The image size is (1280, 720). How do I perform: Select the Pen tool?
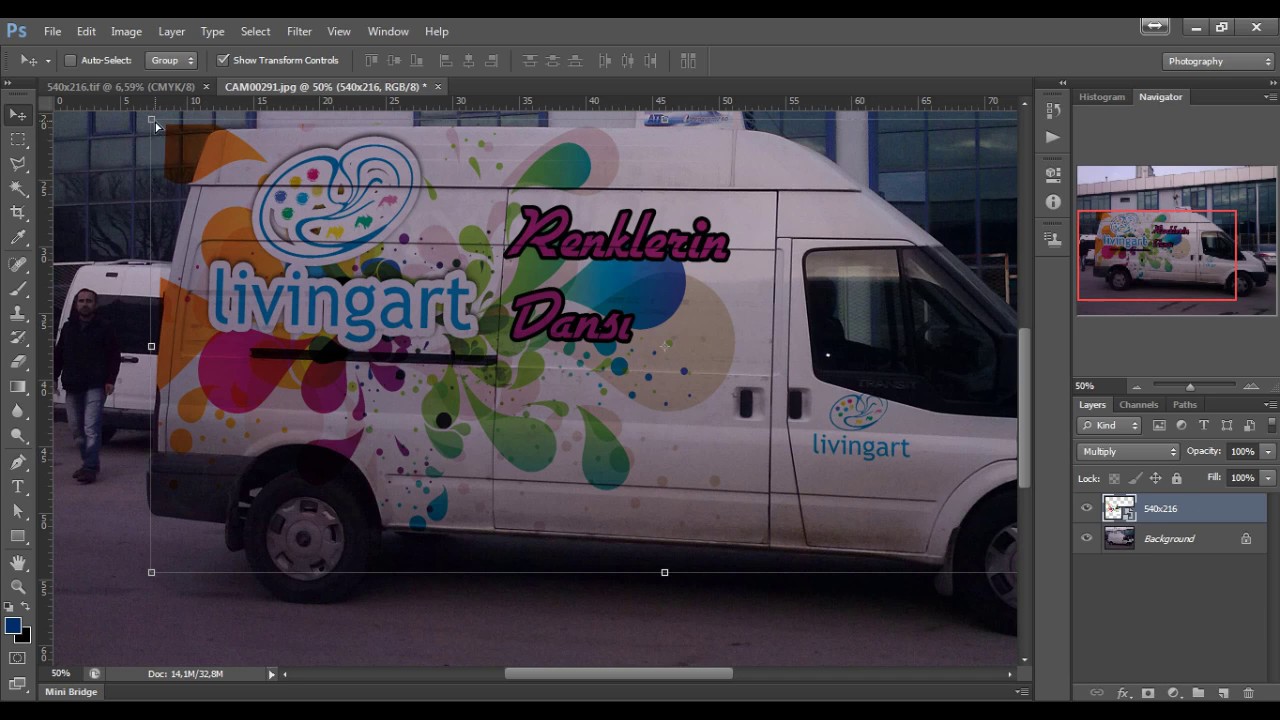pos(18,463)
